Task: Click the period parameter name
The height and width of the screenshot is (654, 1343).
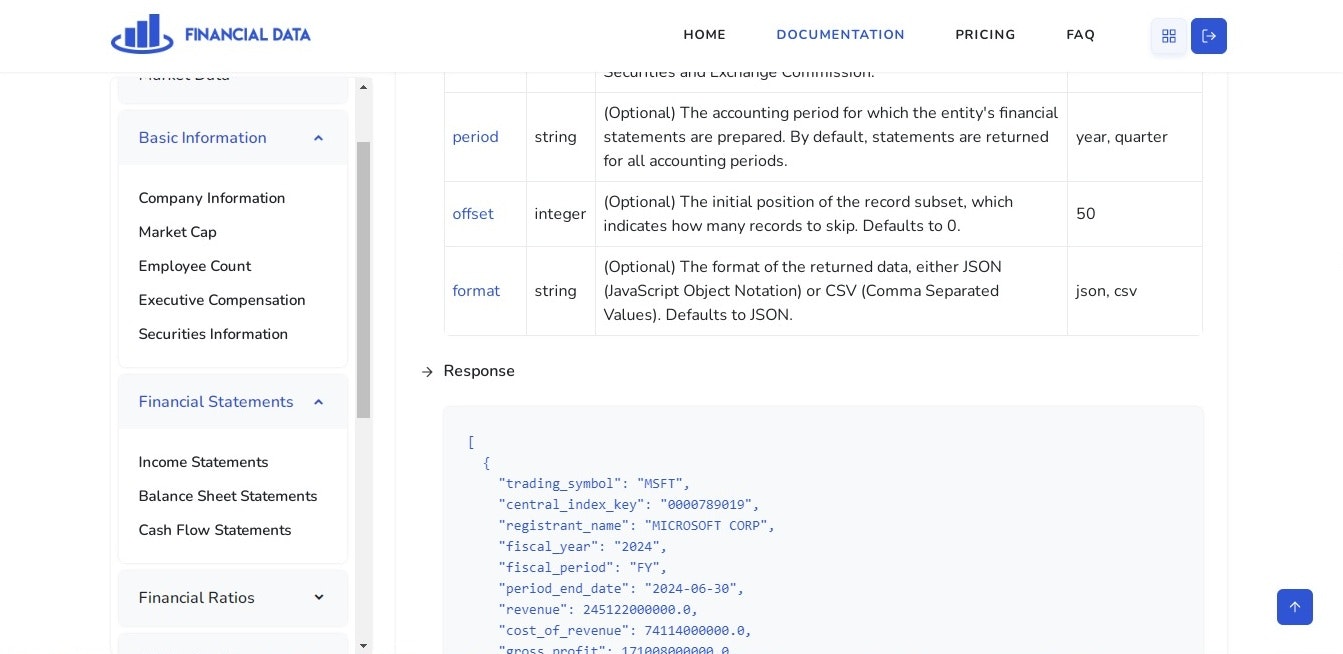Action: pyautogui.click(x=475, y=137)
